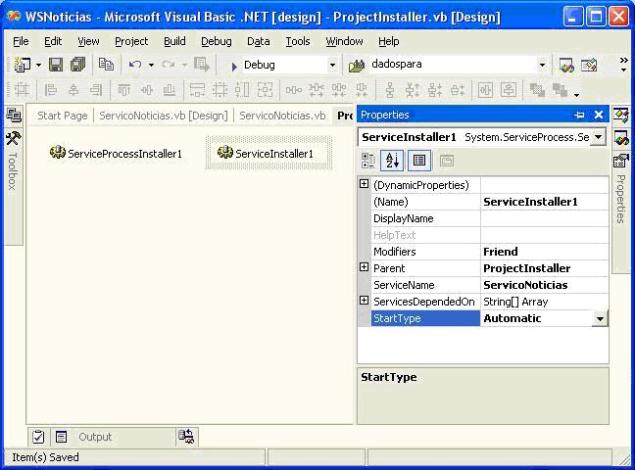The width and height of the screenshot is (635, 470).
Task: Select the ServiceProcessInstaller1 component
Action: pos(116,154)
